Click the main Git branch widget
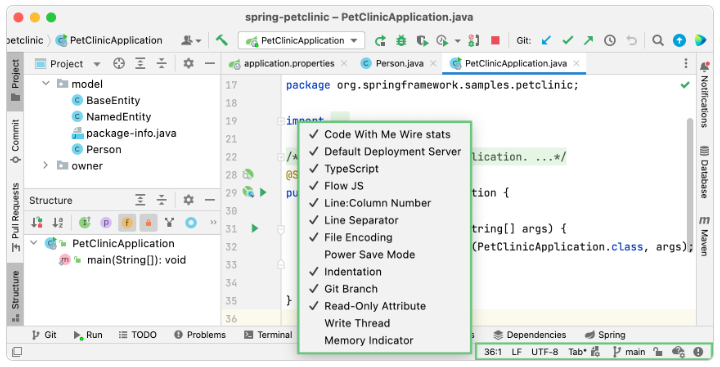The height and width of the screenshot is (367, 720). click(629, 352)
